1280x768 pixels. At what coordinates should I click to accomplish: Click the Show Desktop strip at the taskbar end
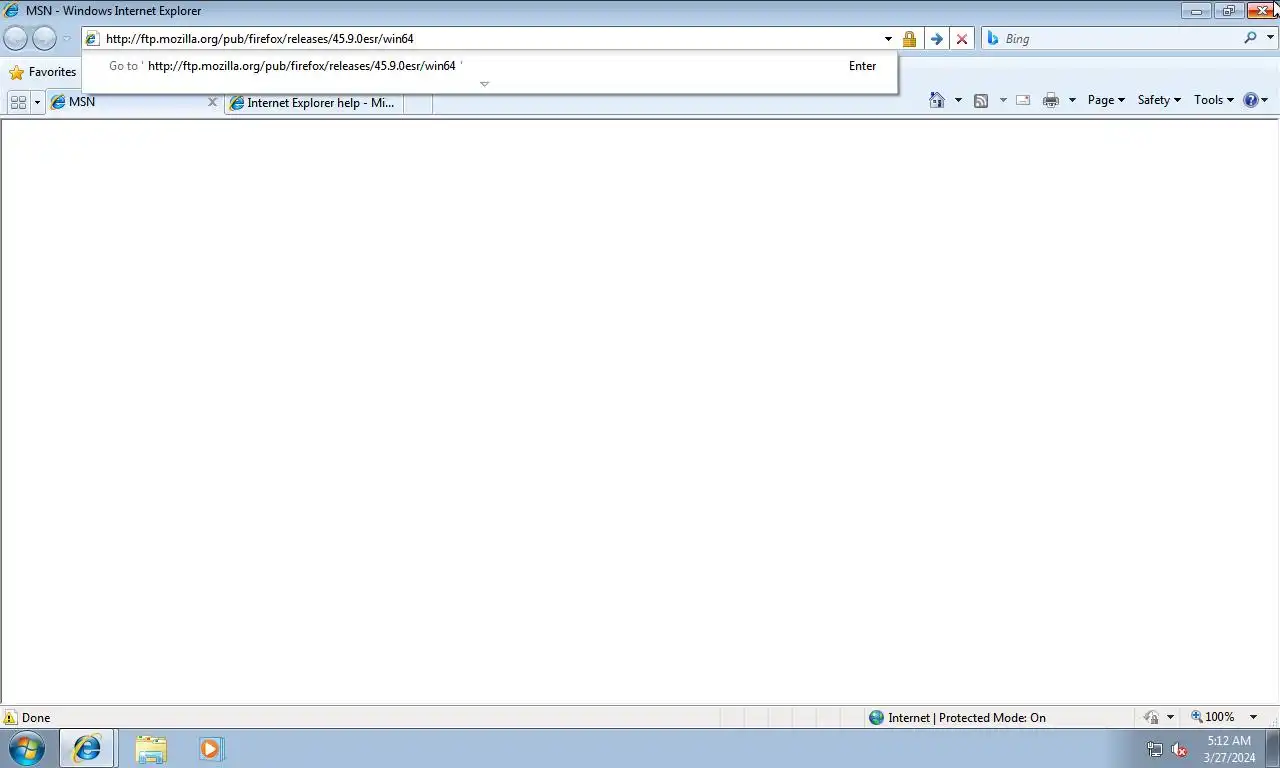pyautogui.click(x=1273, y=748)
